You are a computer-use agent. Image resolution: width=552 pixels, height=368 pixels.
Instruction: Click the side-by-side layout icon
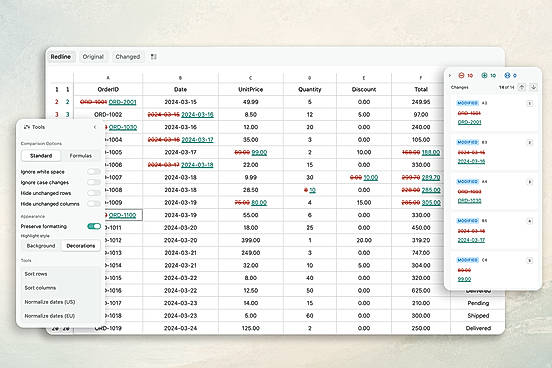tap(153, 57)
